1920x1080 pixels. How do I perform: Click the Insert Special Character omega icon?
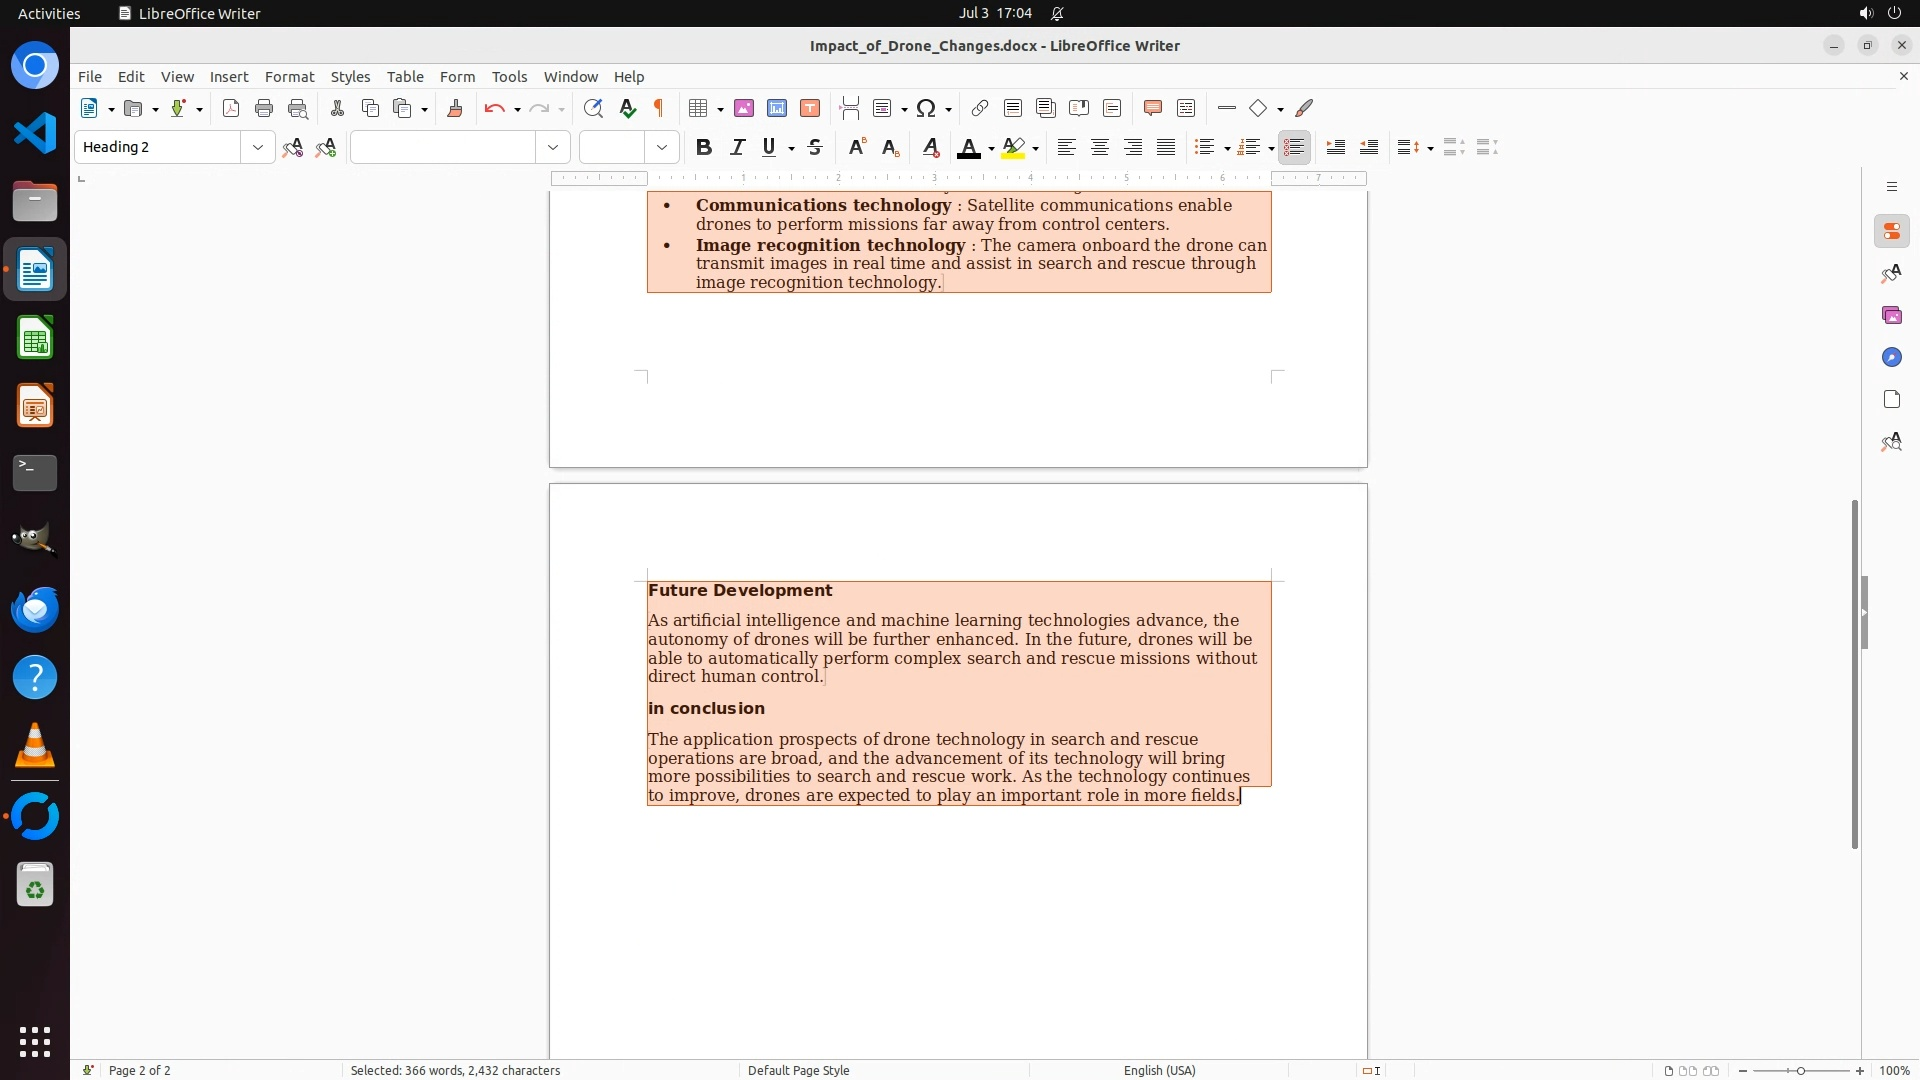[926, 108]
